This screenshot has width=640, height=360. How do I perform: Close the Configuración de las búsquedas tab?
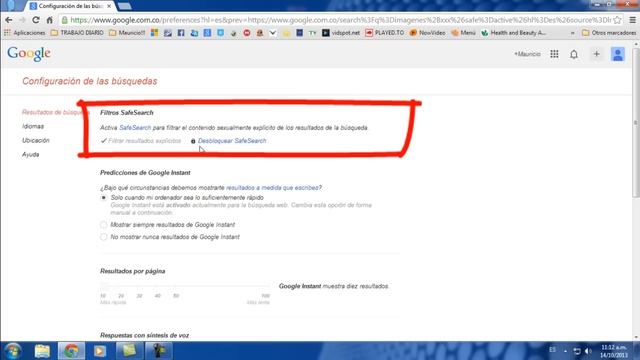point(109,6)
